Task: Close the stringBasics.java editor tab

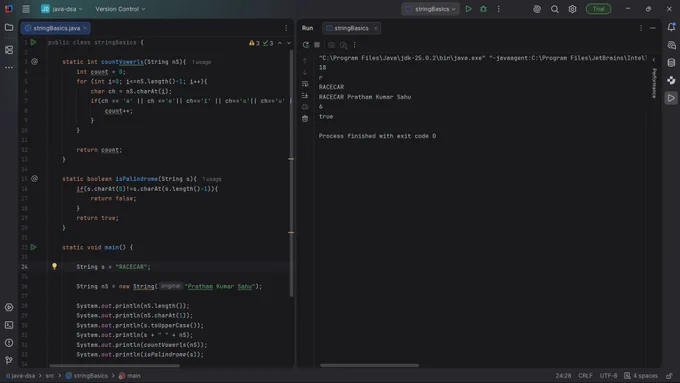Action: [85, 28]
